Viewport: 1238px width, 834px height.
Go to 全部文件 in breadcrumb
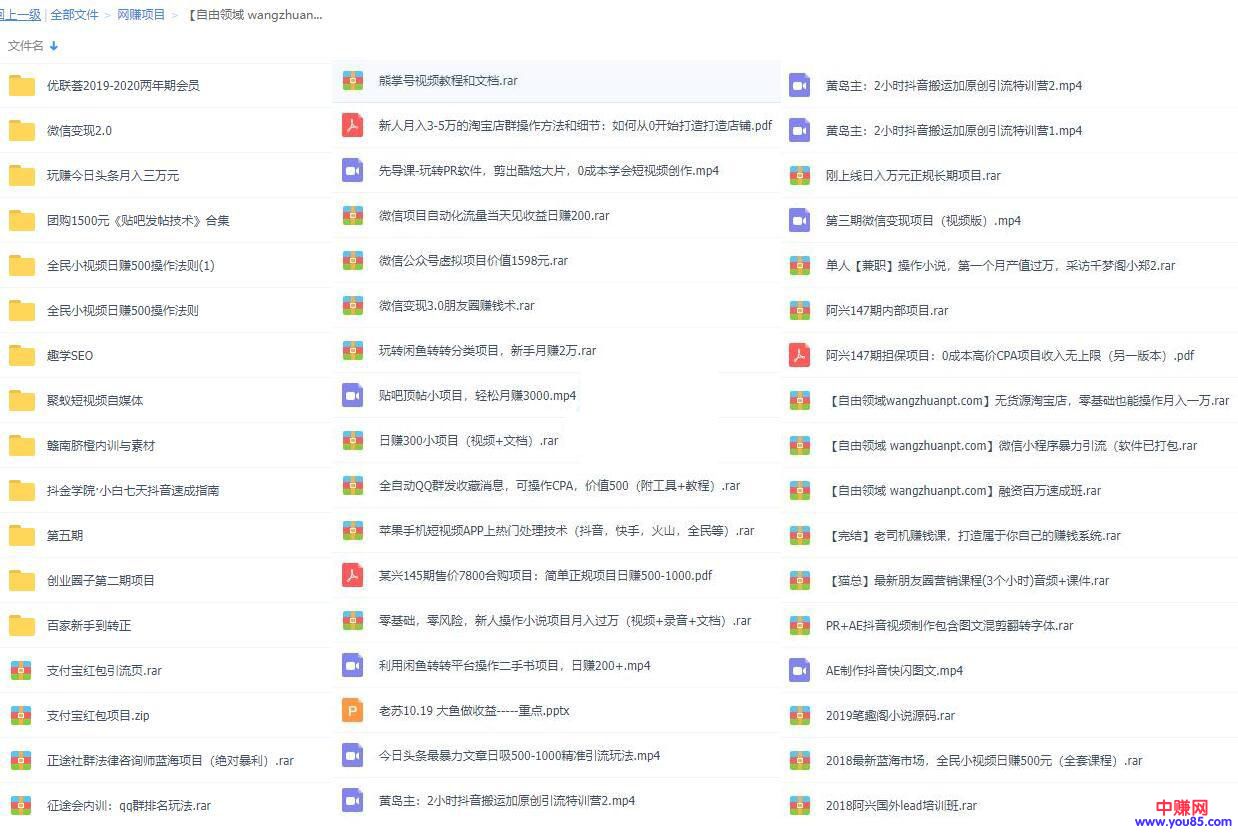click(75, 15)
